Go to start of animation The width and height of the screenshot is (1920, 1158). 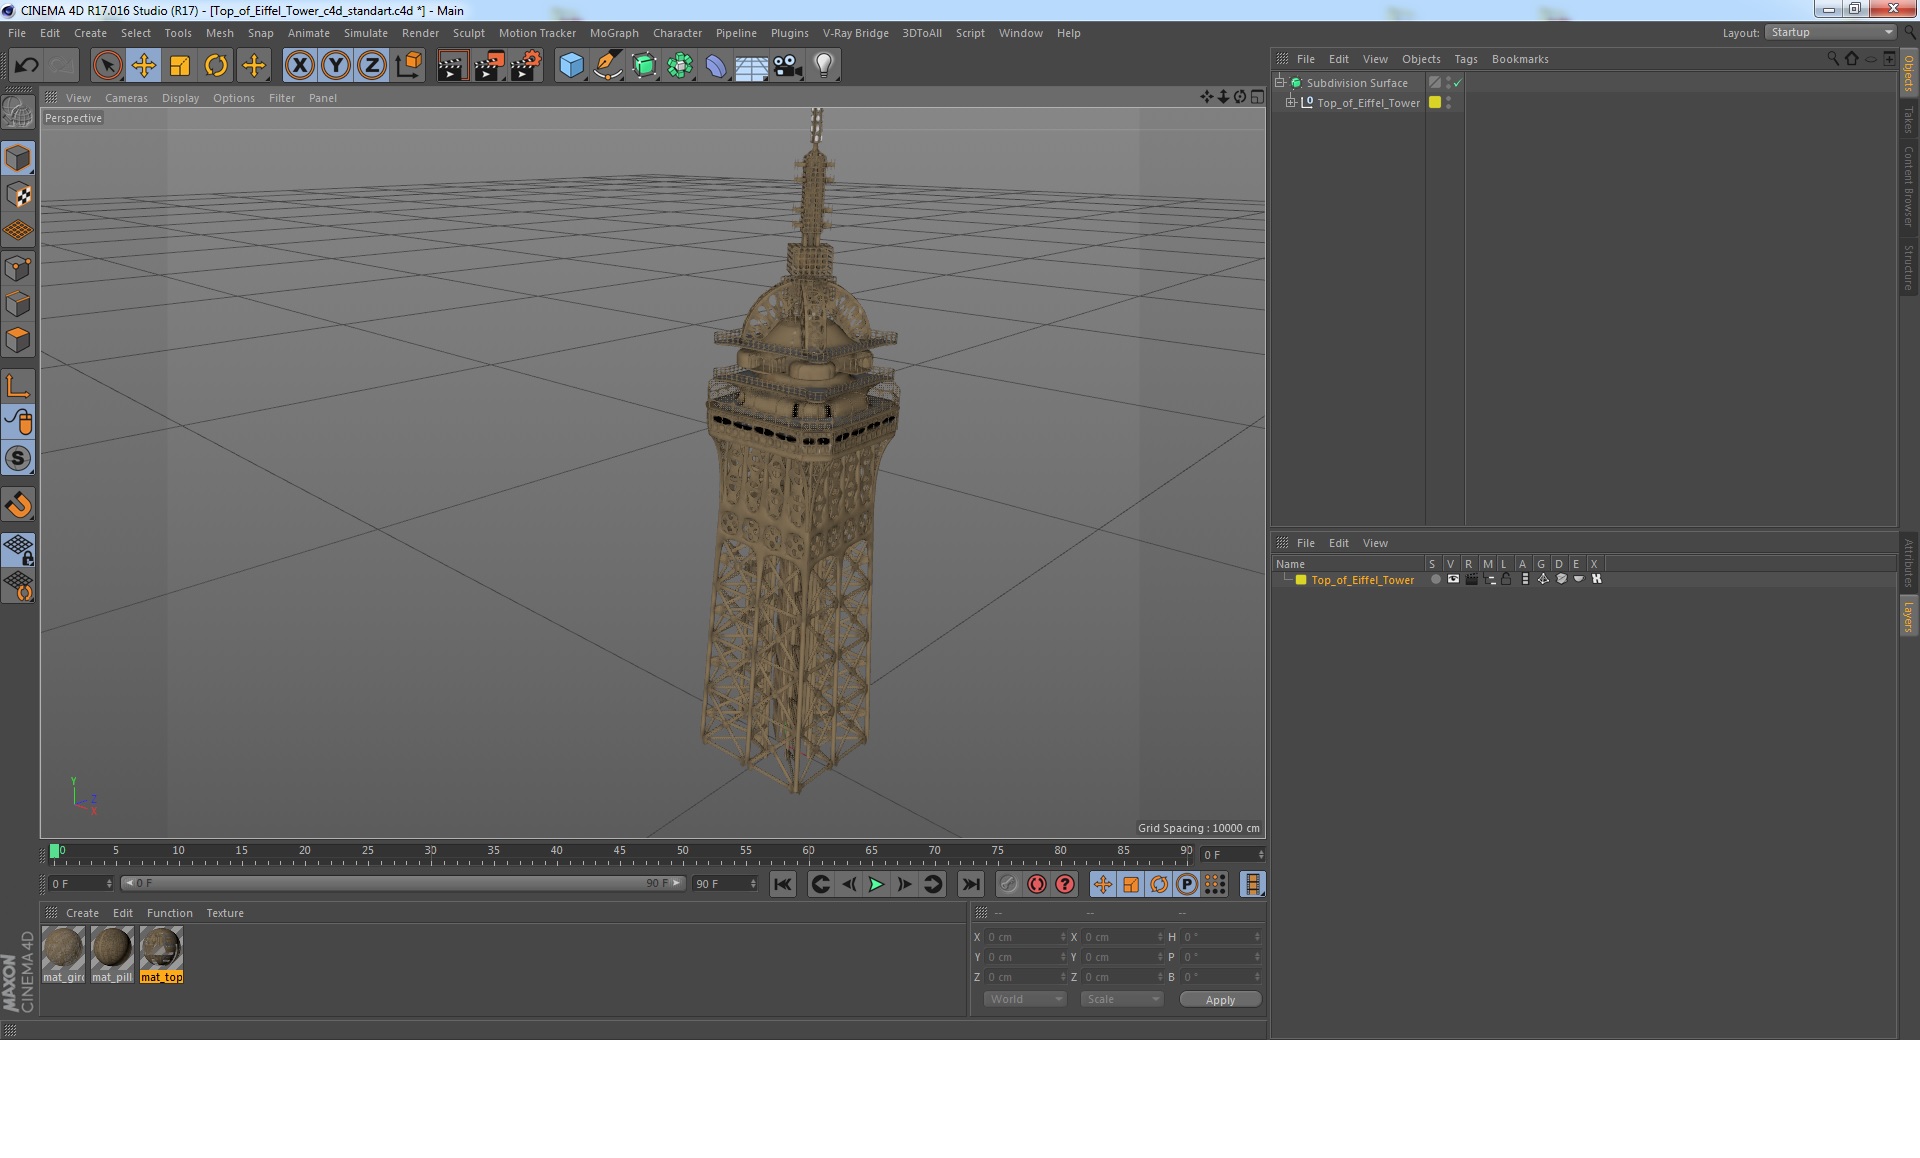pyautogui.click(x=783, y=884)
